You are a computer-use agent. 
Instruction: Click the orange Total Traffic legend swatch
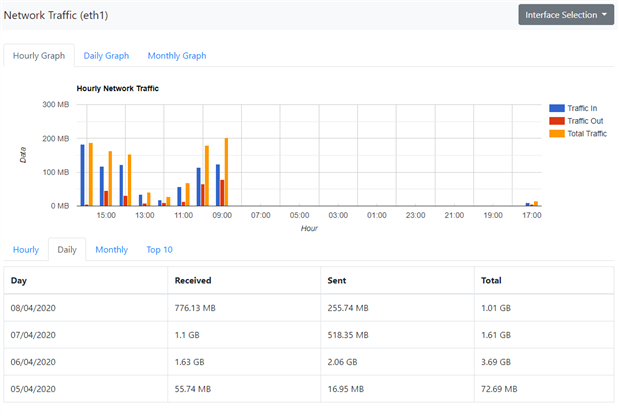(556, 133)
